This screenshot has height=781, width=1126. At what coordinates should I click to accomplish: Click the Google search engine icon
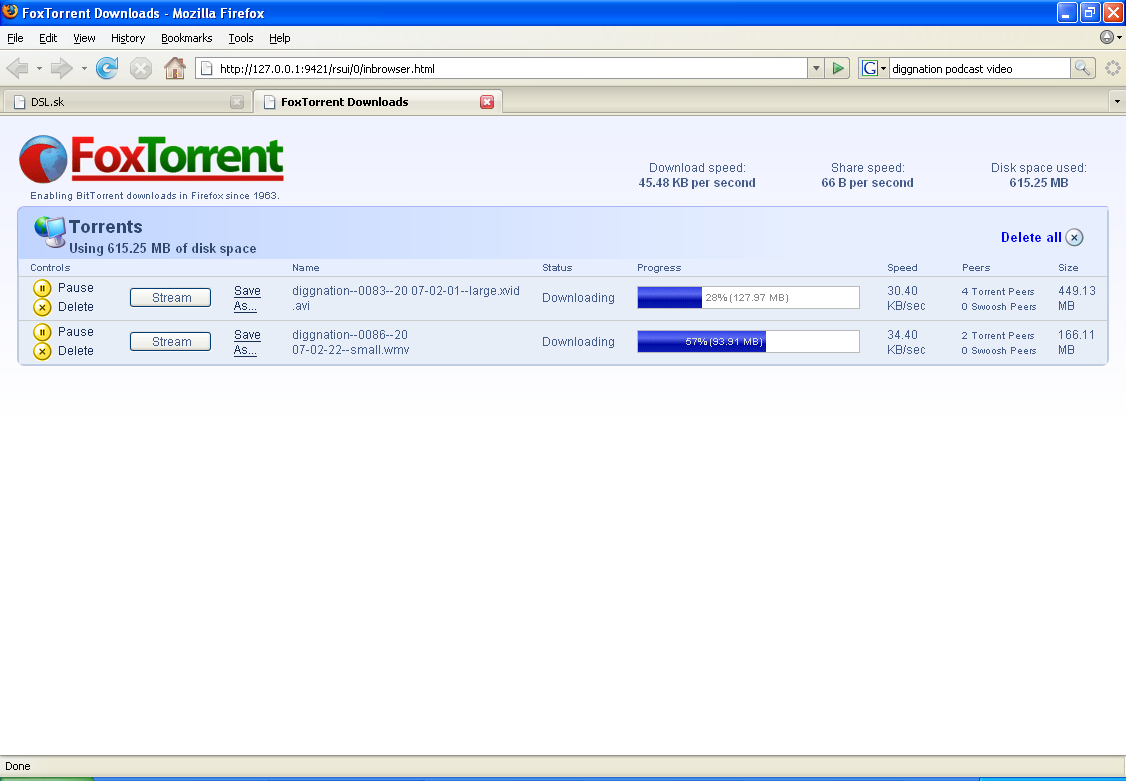click(870, 68)
